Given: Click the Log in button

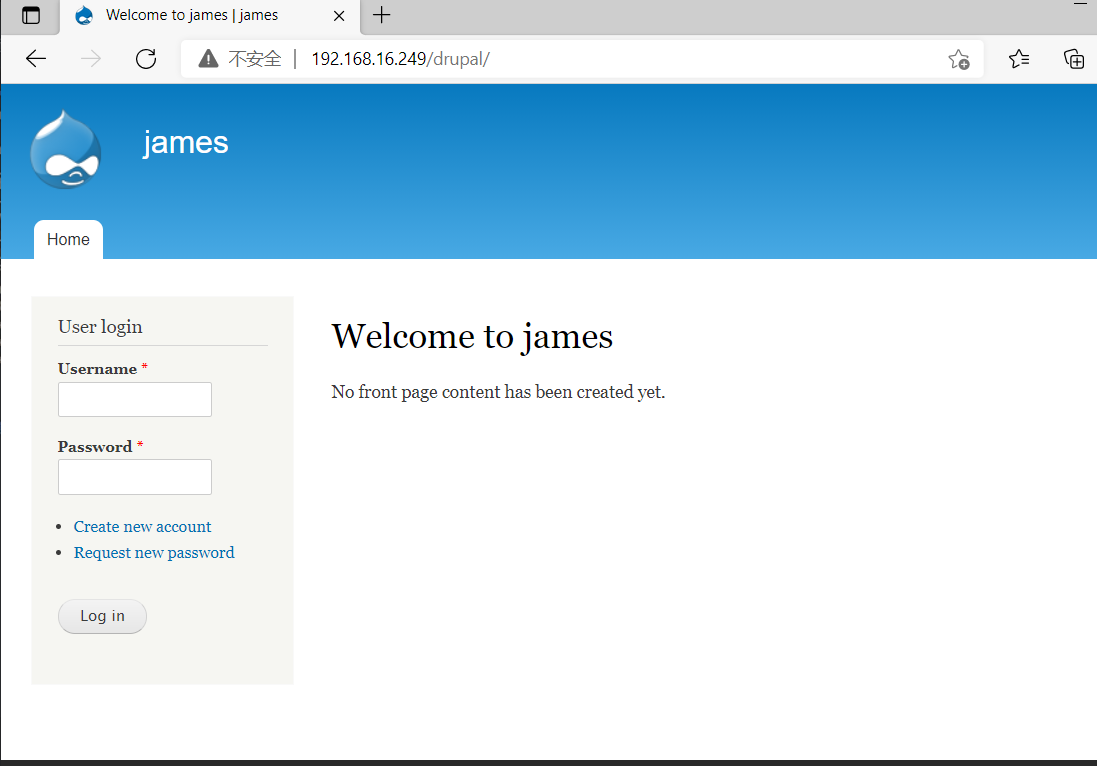Looking at the screenshot, I should coord(102,616).
